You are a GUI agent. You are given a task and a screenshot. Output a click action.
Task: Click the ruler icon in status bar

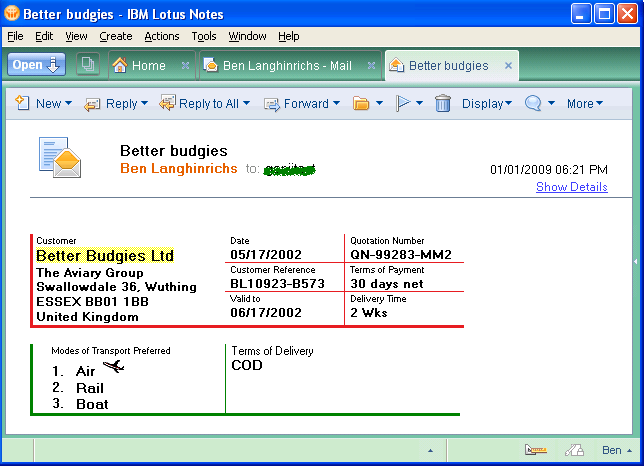click(574, 450)
